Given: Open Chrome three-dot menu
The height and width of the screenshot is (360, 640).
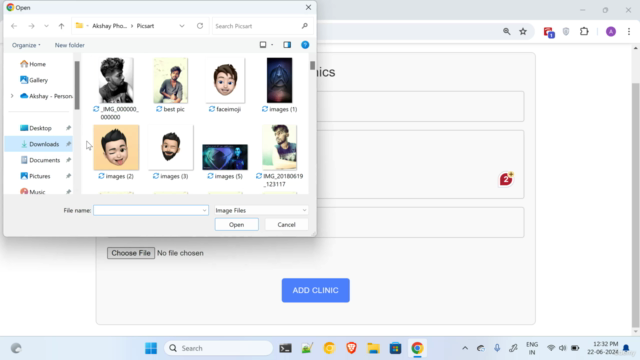Looking at the screenshot, I should click(x=629, y=31).
